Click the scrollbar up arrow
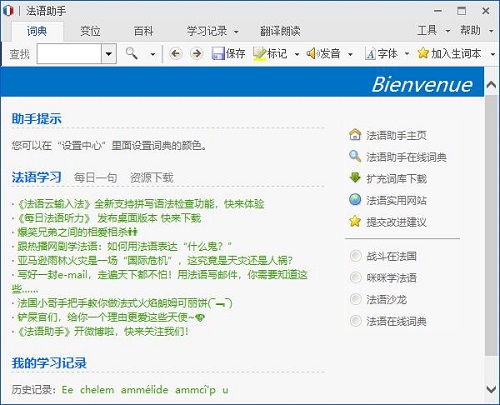Screen dimensions: 500x405 491,85
